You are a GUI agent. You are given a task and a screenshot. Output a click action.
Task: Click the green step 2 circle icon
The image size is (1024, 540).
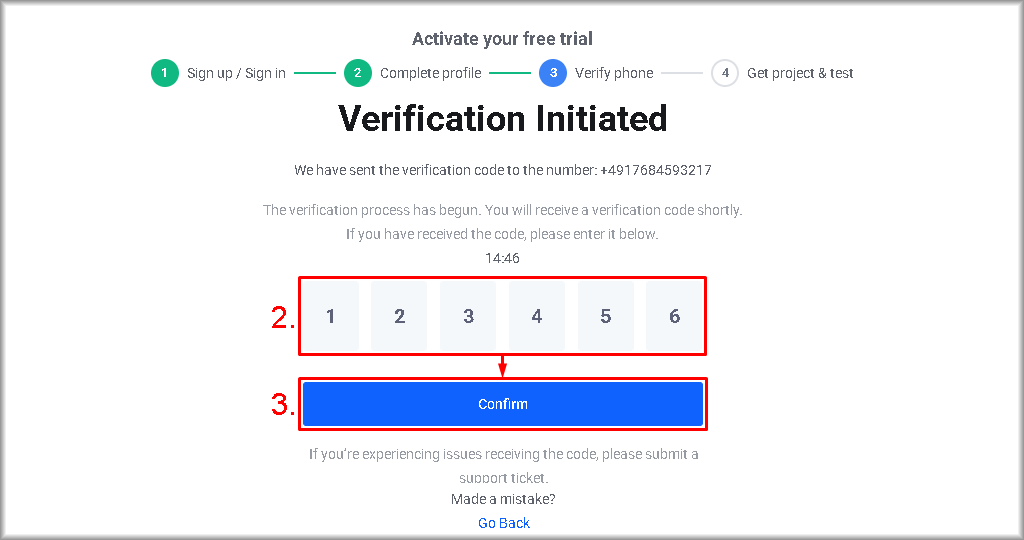358,73
